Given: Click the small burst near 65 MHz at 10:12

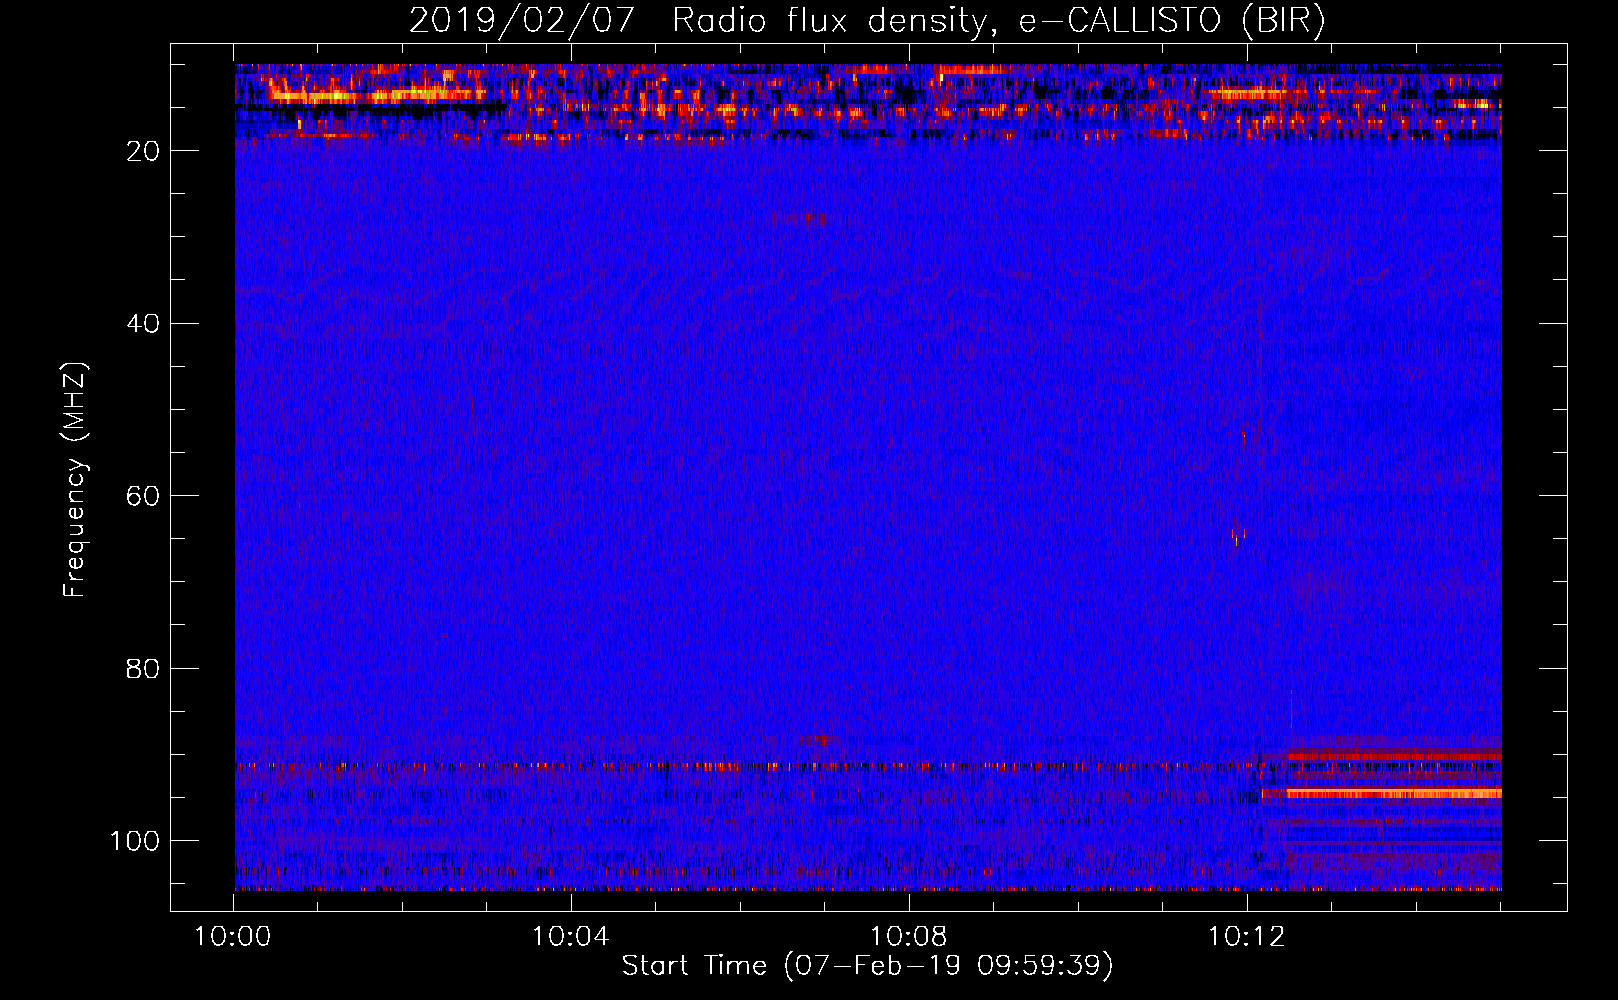Looking at the screenshot, I should (1238, 535).
